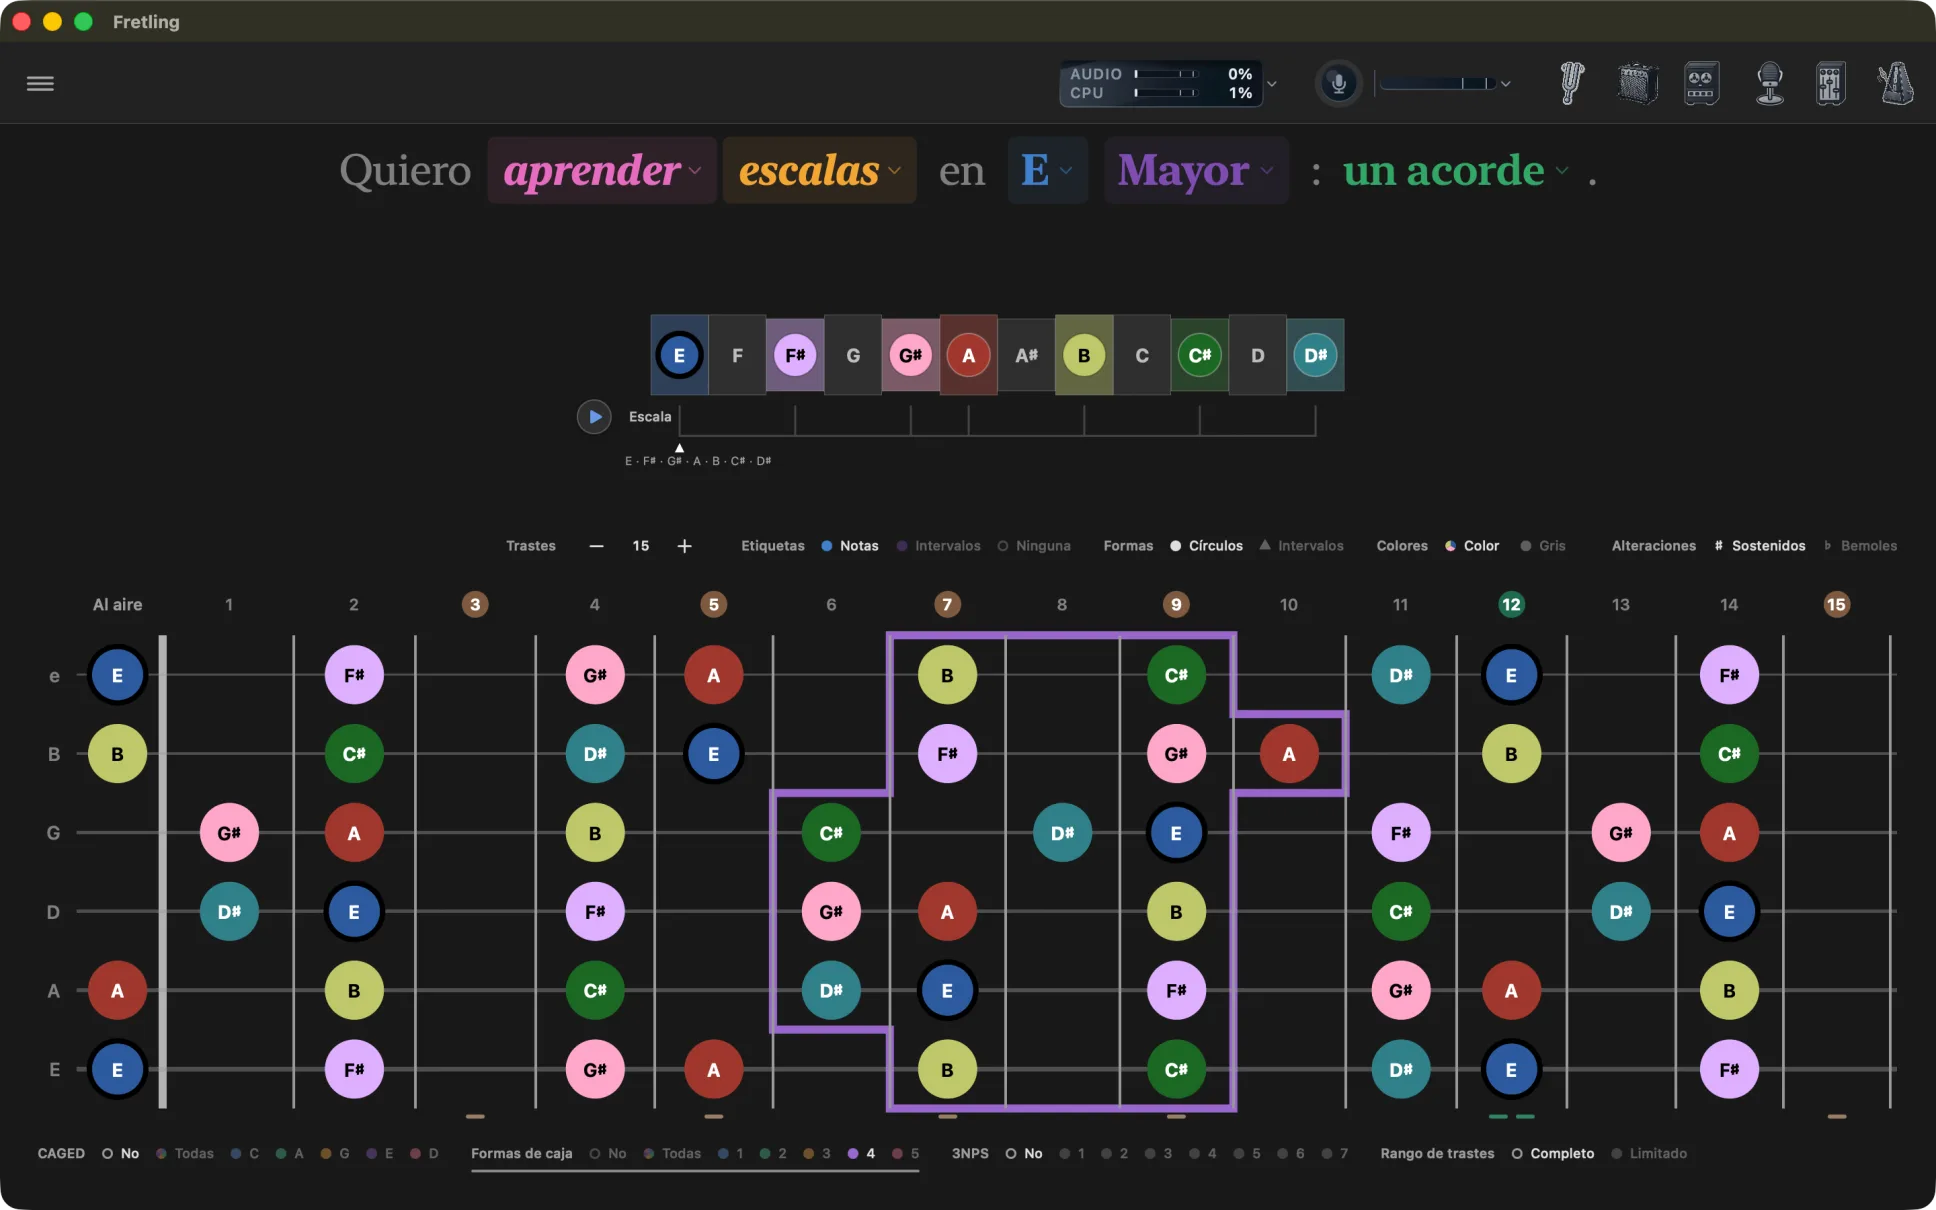Viewport: 1936px width, 1210px height.
Task: Select the D# note in chromatic strip
Action: [x=1315, y=355]
